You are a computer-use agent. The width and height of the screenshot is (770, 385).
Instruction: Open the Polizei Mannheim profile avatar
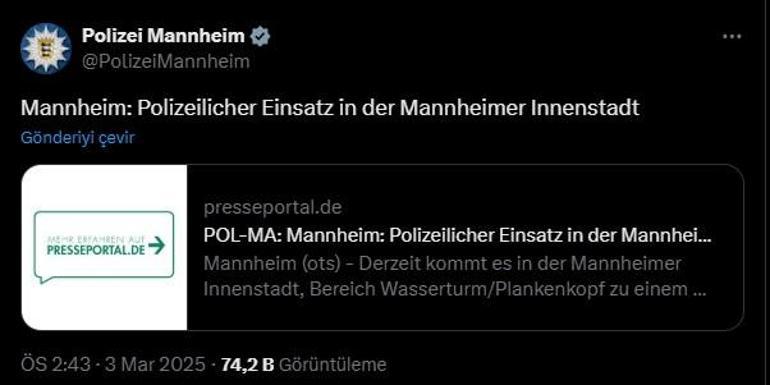(46, 48)
